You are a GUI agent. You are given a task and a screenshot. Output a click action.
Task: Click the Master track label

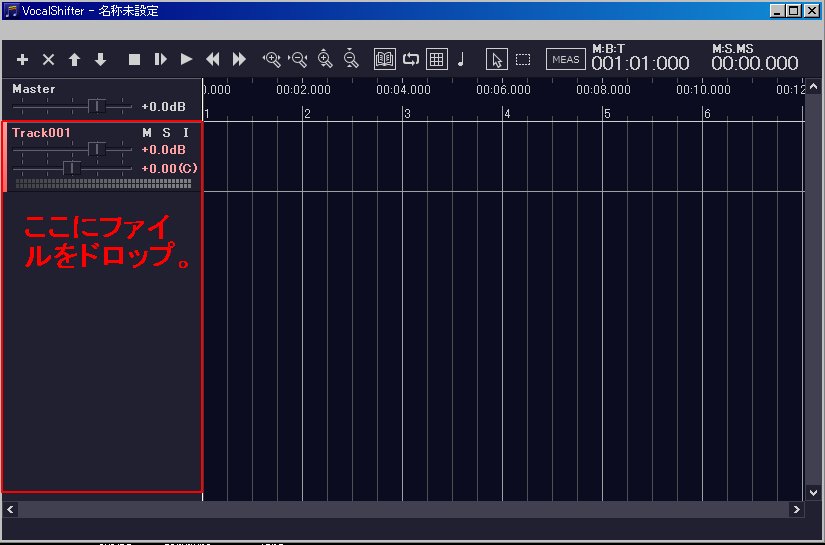coord(34,89)
